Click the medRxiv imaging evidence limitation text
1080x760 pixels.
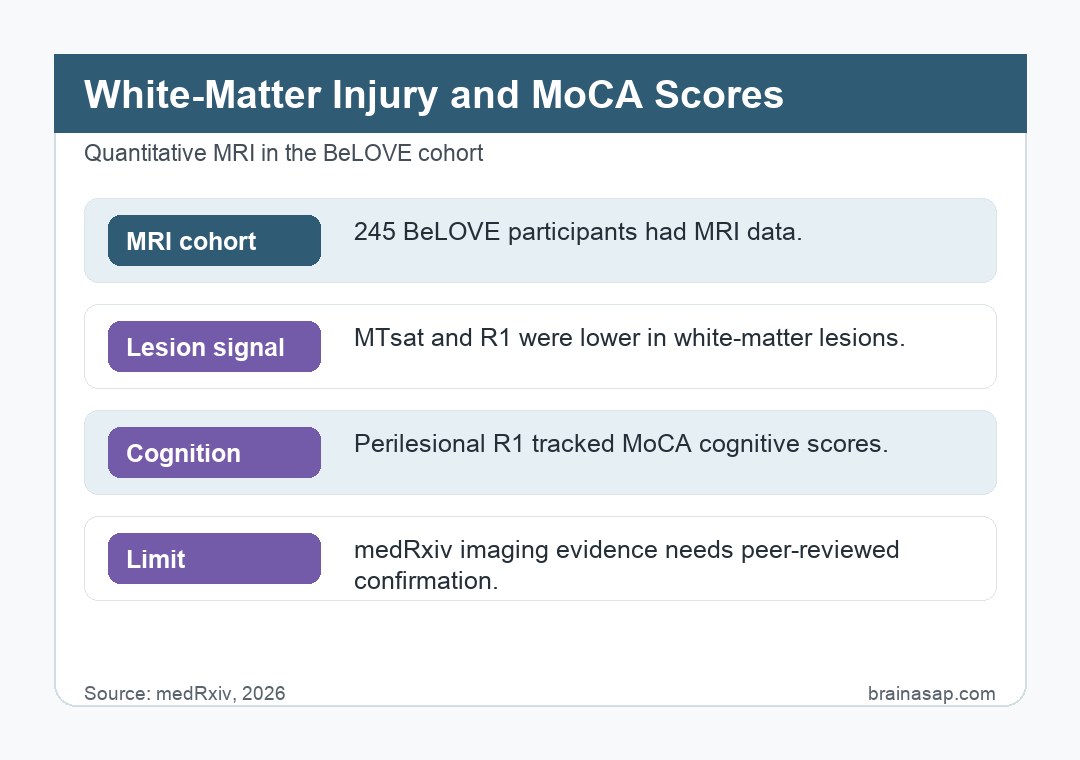tap(627, 565)
